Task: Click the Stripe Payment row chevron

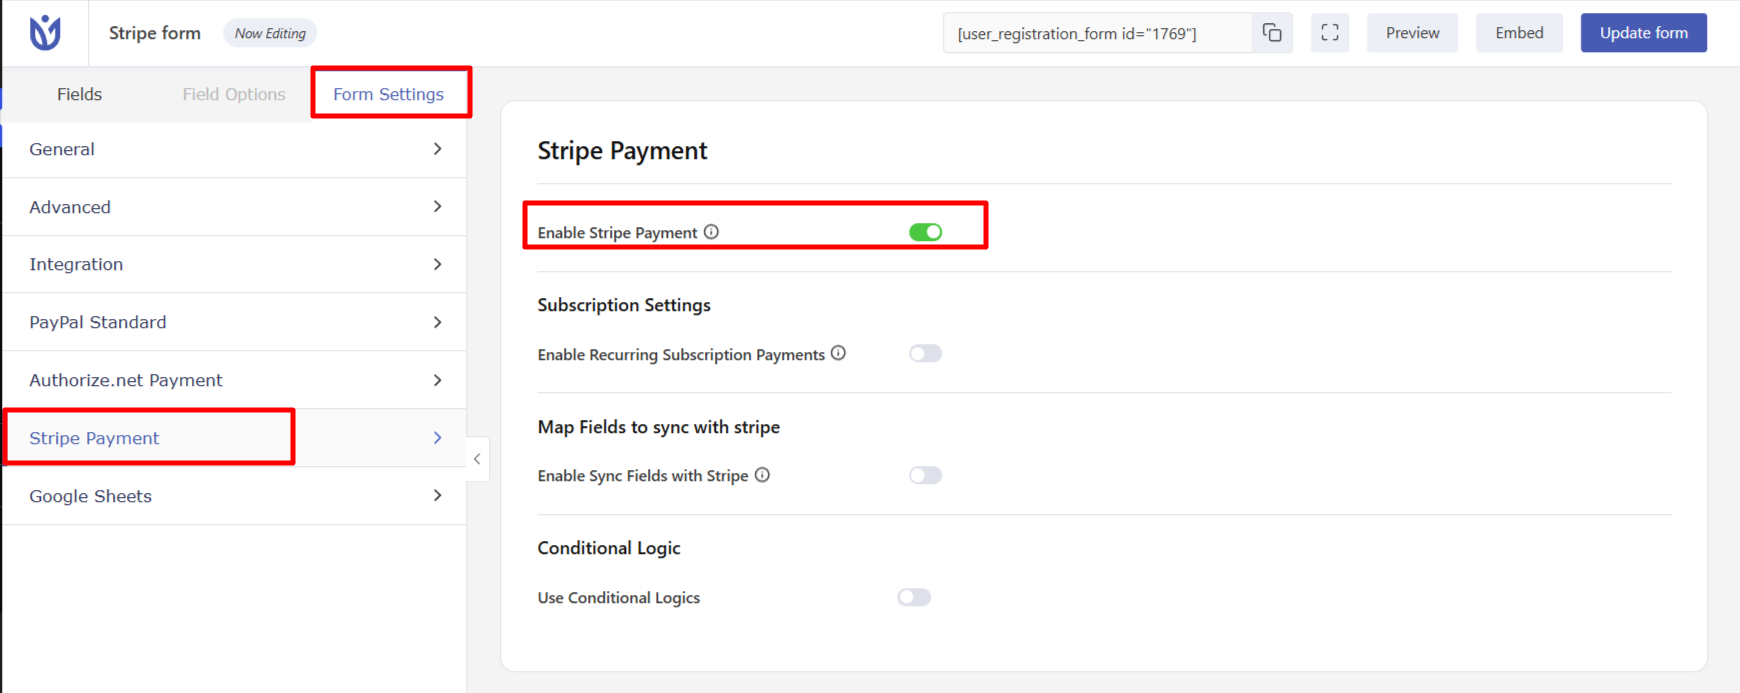Action: (x=437, y=438)
